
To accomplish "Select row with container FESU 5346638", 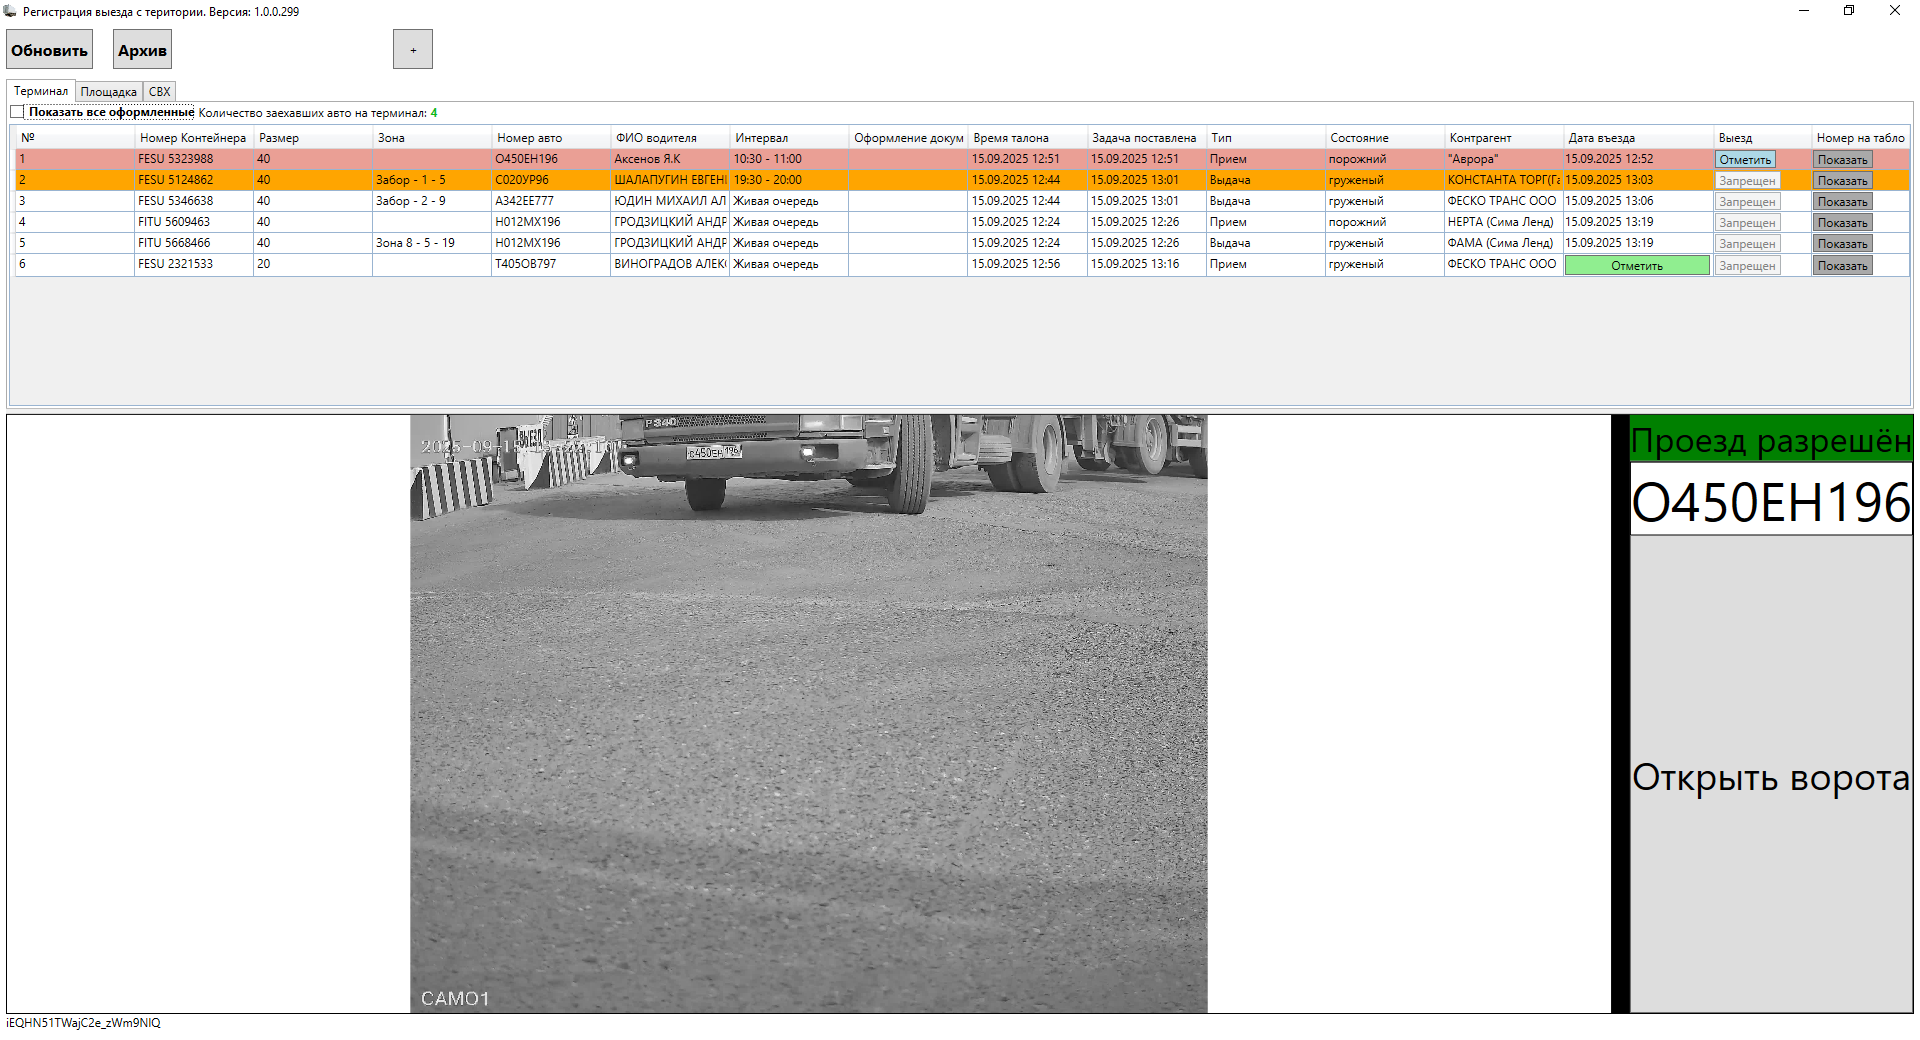I will (175, 201).
